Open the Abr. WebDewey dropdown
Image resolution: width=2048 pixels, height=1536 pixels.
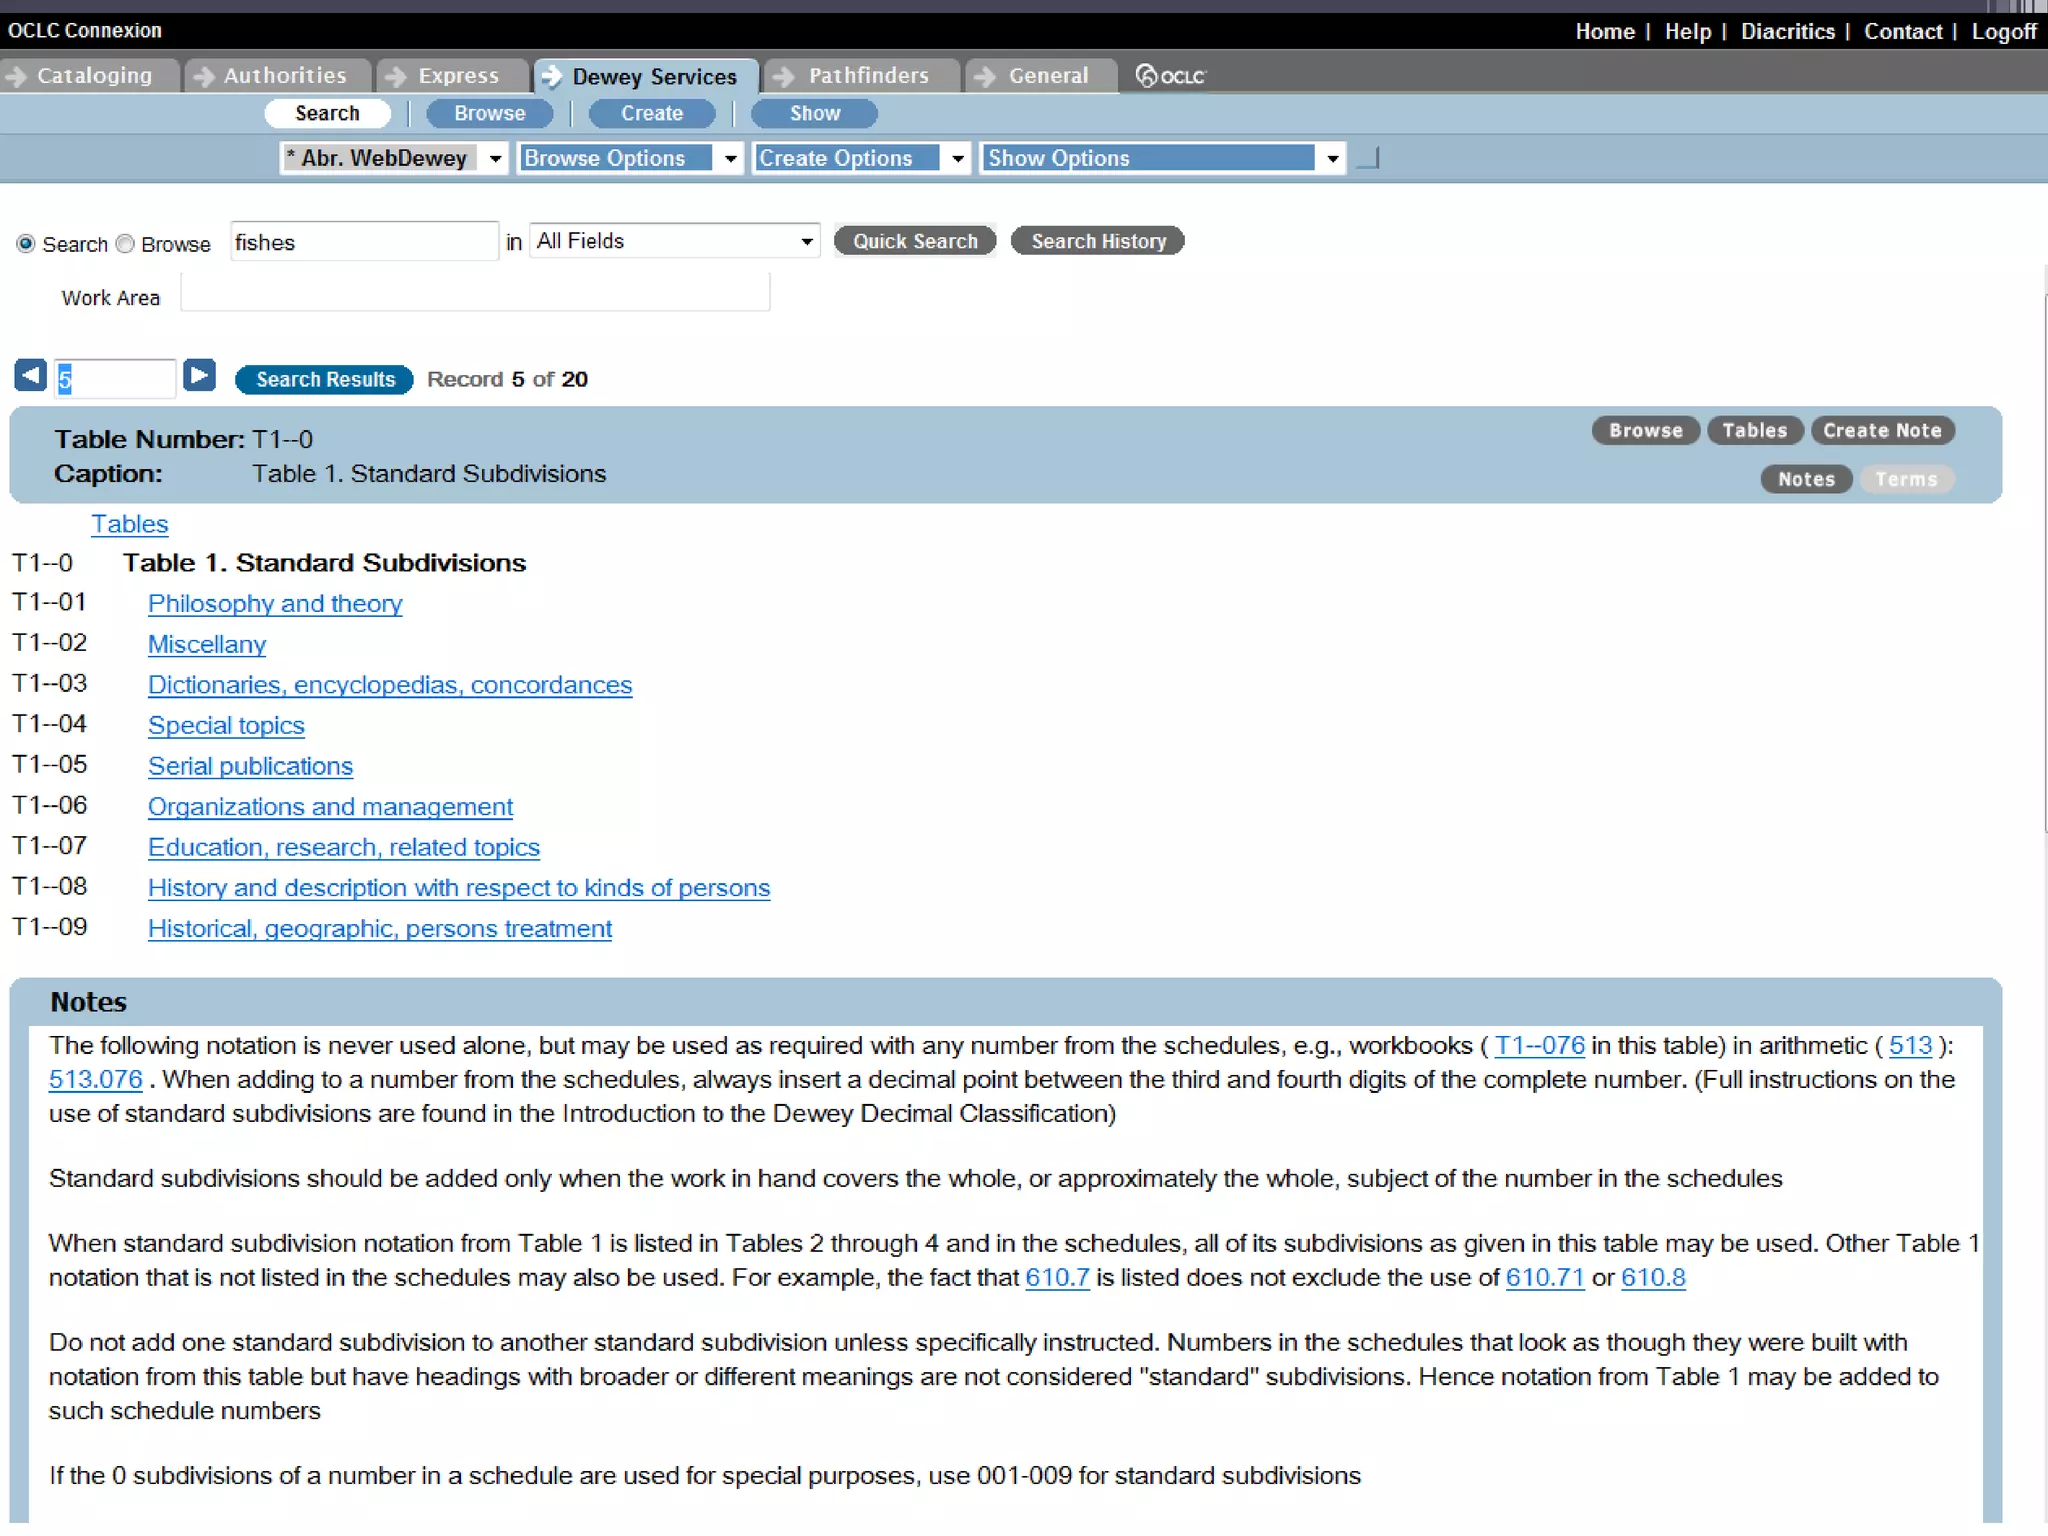394,158
